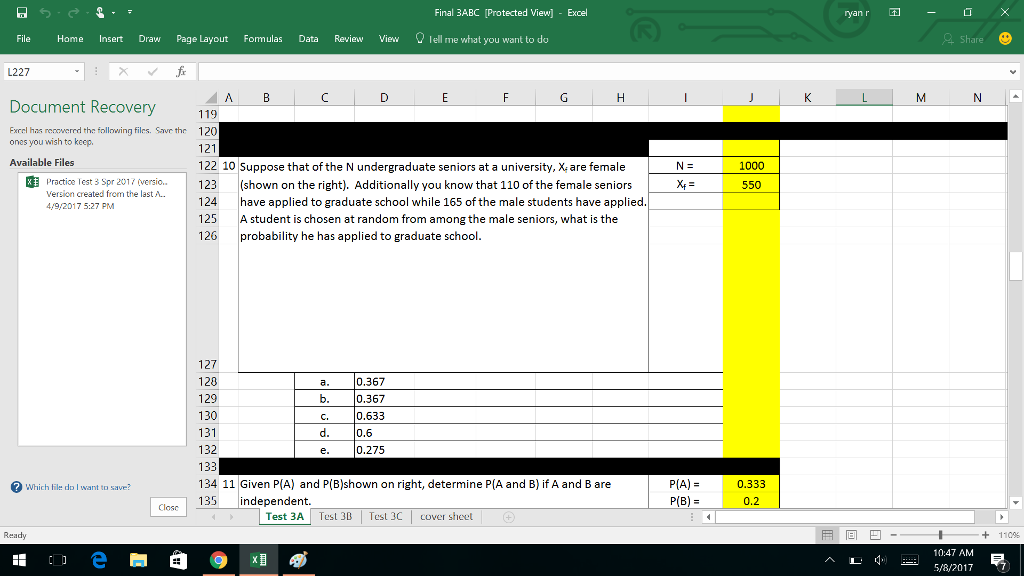Close the Document Recovery pane
This screenshot has width=1024, height=576.
click(168, 507)
